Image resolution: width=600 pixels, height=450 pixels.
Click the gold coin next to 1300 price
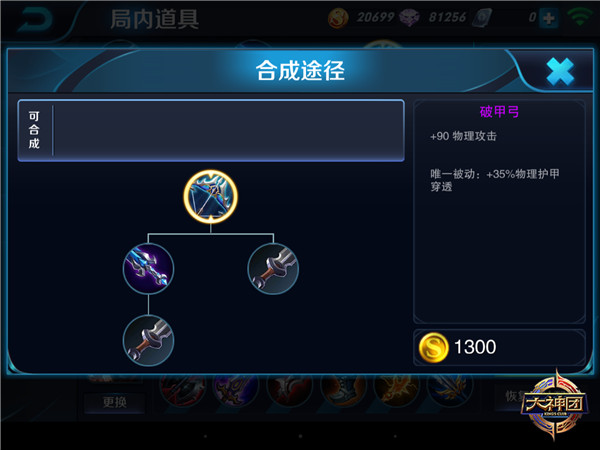point(433,347)
